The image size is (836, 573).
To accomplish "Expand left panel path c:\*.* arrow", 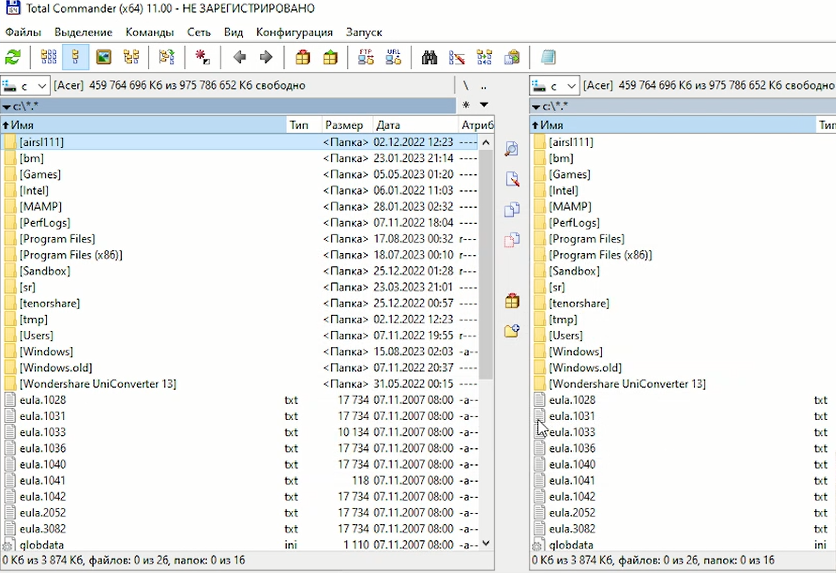I will 6,107.
